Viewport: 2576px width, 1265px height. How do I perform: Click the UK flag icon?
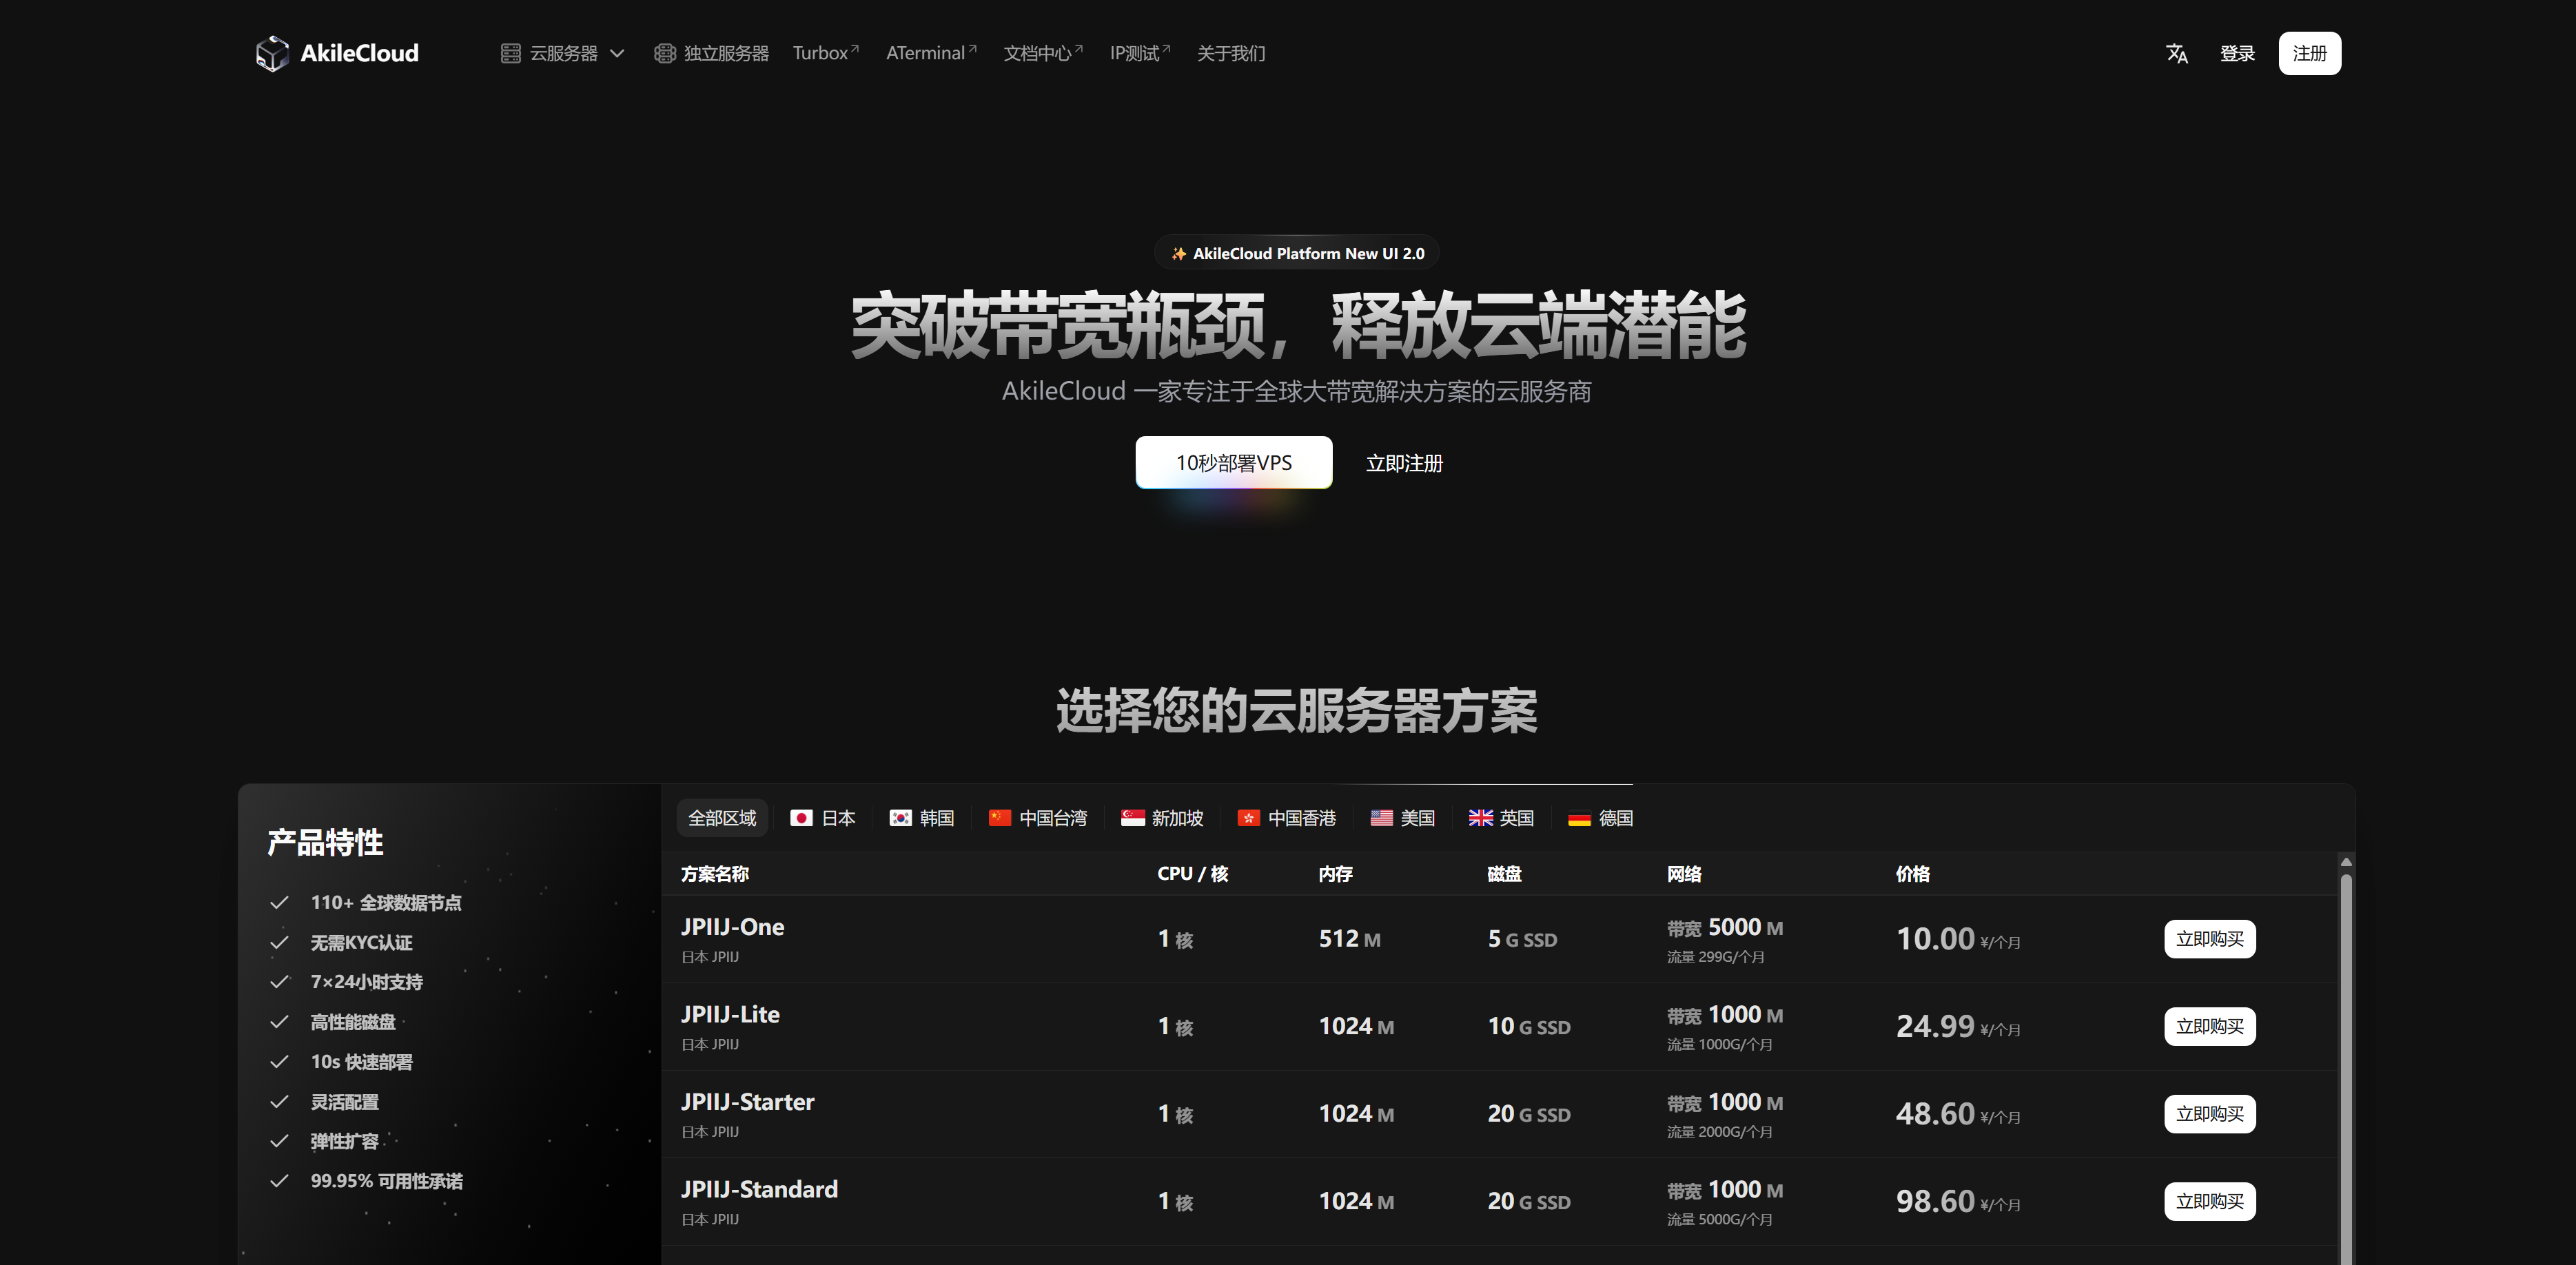click(x=1481, y=817)
